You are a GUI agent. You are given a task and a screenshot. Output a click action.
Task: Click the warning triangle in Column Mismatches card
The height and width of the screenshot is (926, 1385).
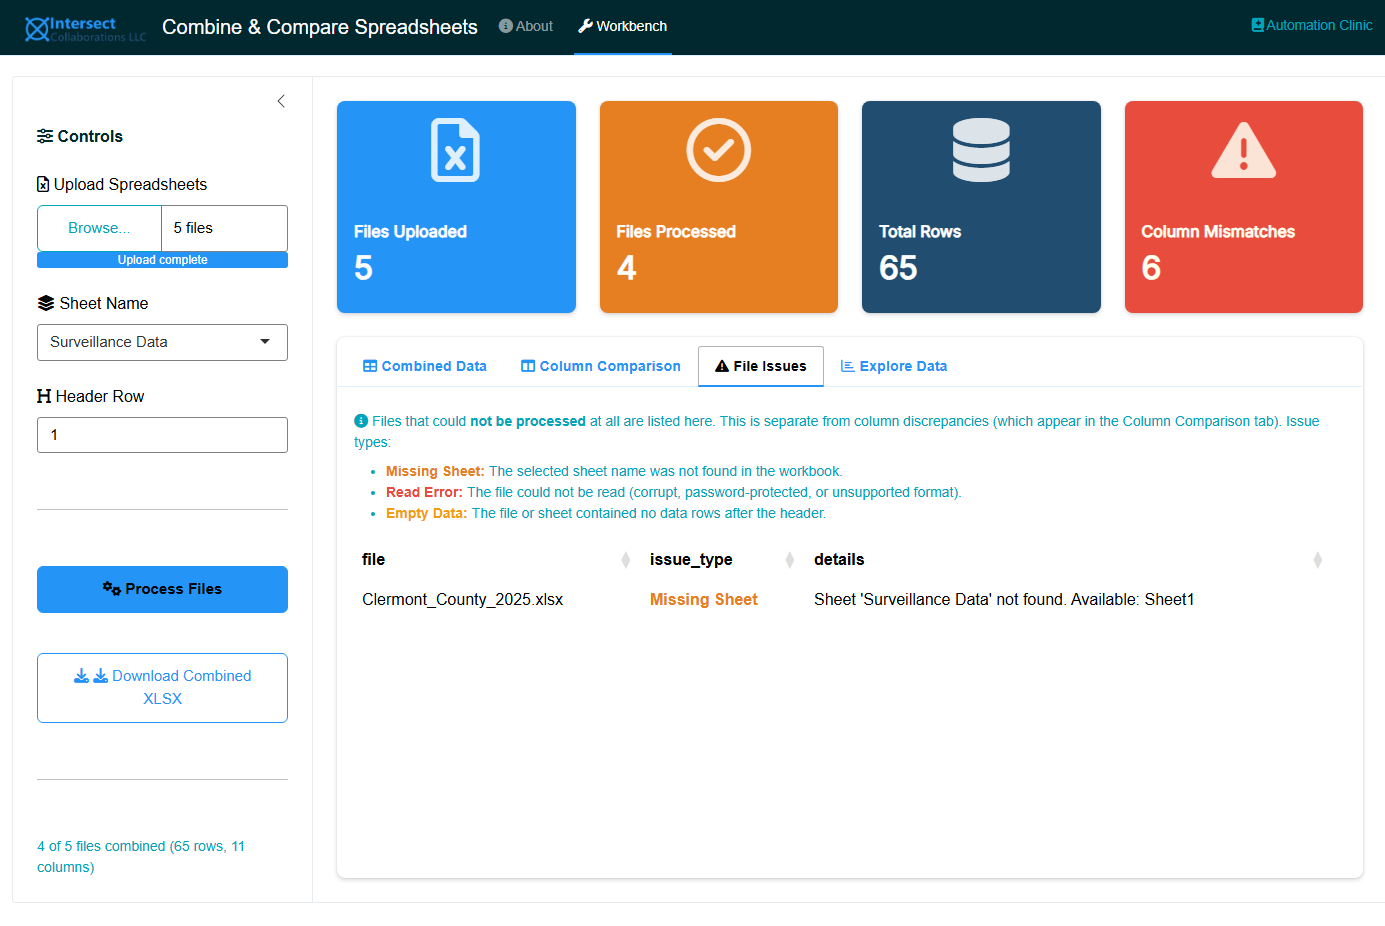click(x=1243, y=151)
